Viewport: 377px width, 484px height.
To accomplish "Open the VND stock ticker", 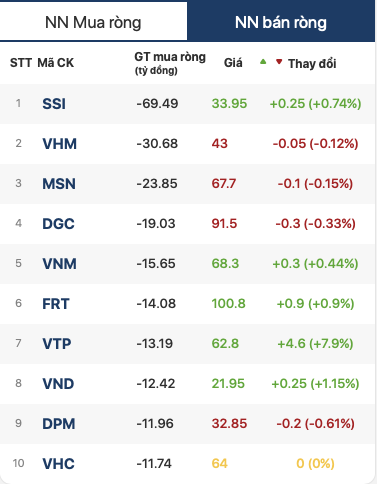I will click(x=58, y=384).
